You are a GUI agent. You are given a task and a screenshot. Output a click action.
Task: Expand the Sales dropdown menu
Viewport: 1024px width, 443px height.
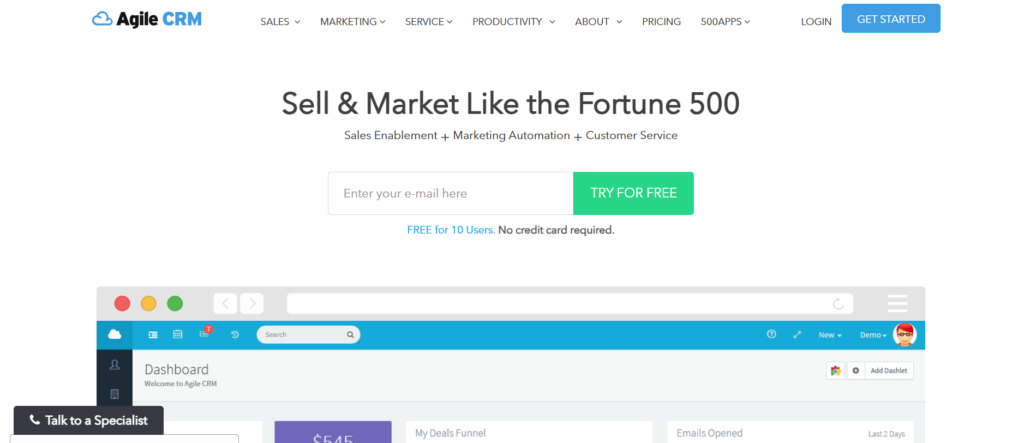tap(280, 21)
